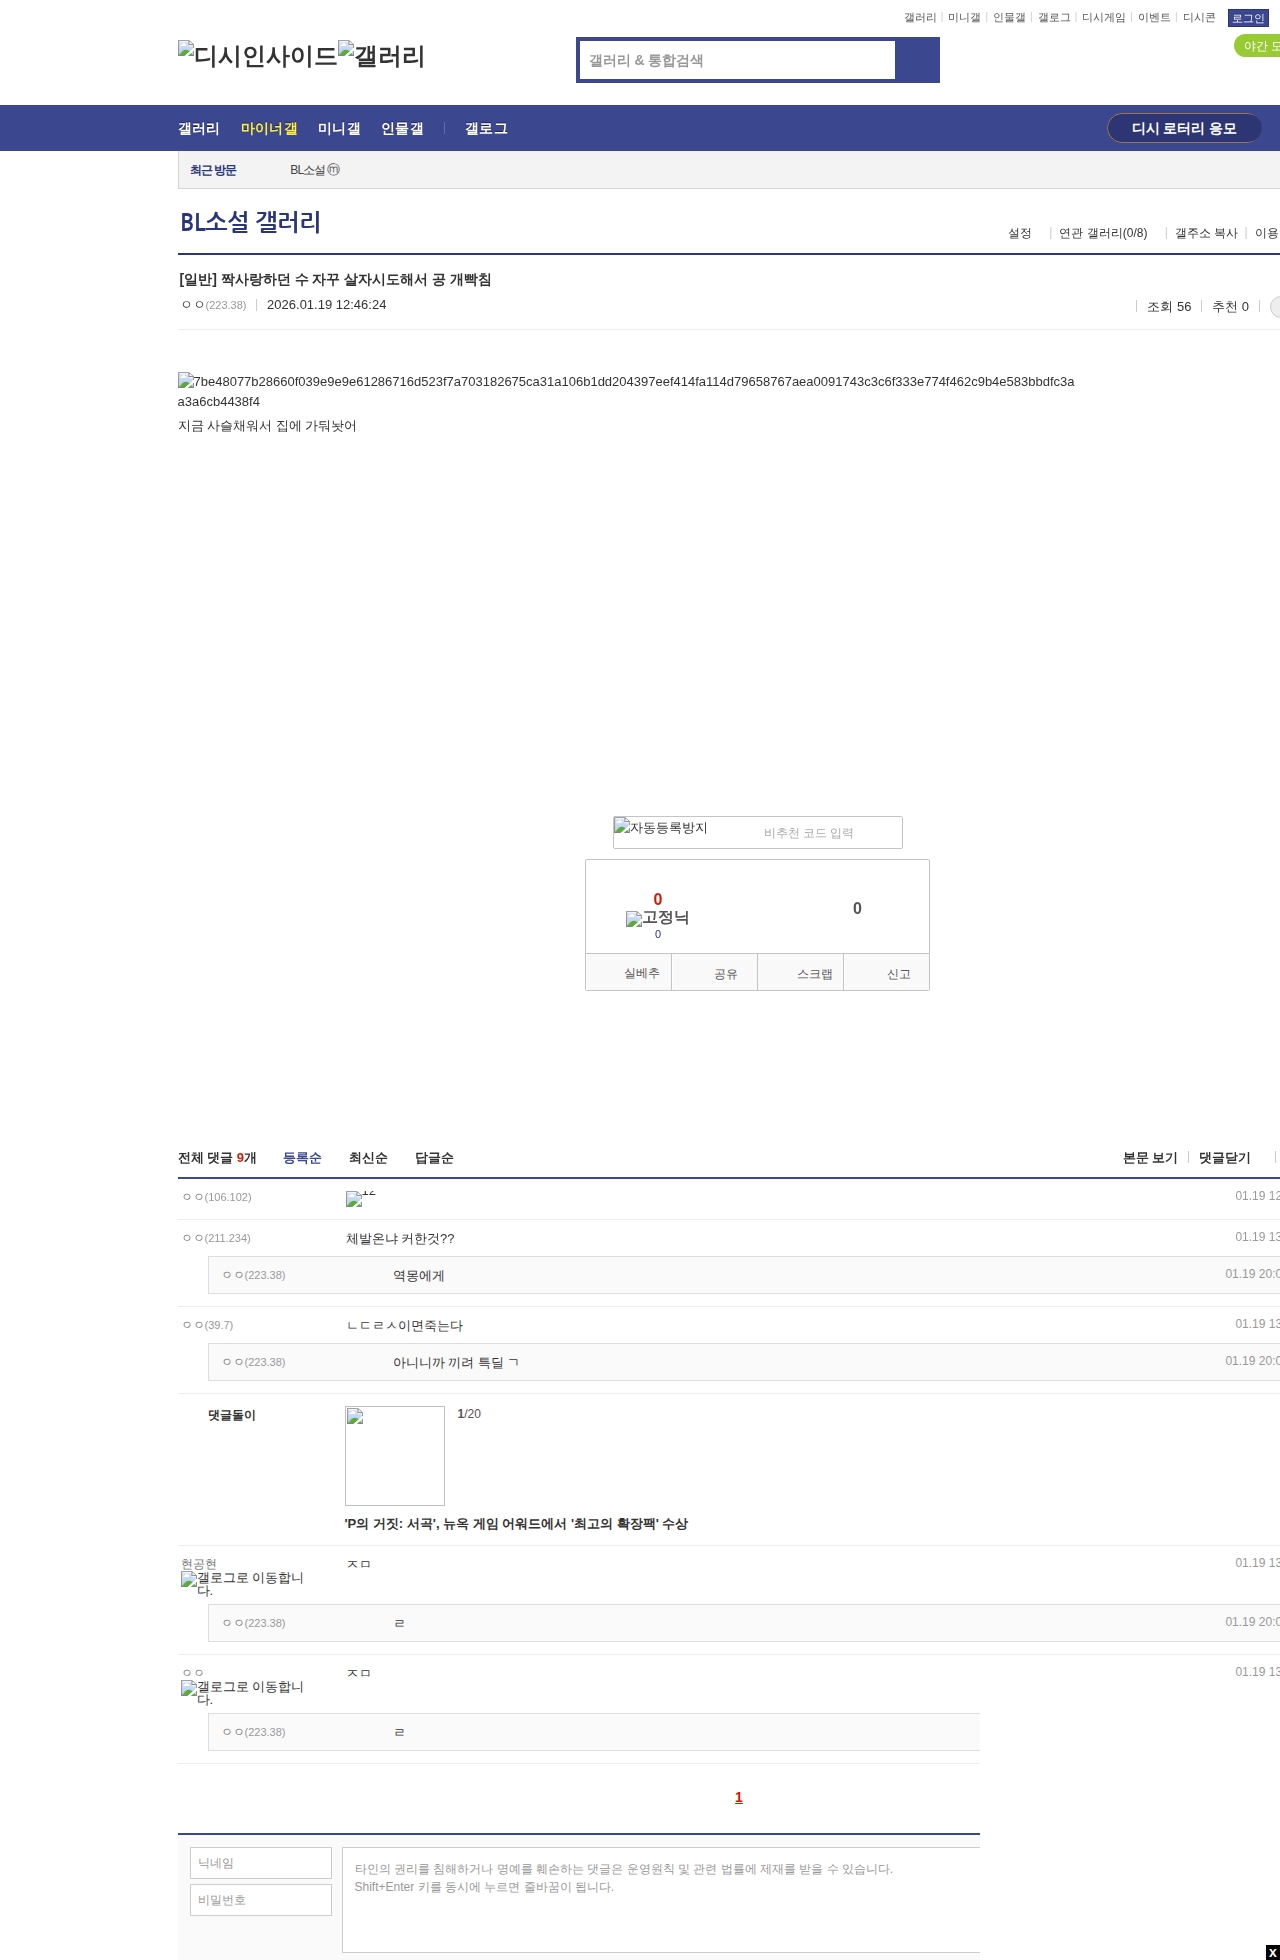Click the 갤러리 logo image next to 디시인사이드

[382, 56]
